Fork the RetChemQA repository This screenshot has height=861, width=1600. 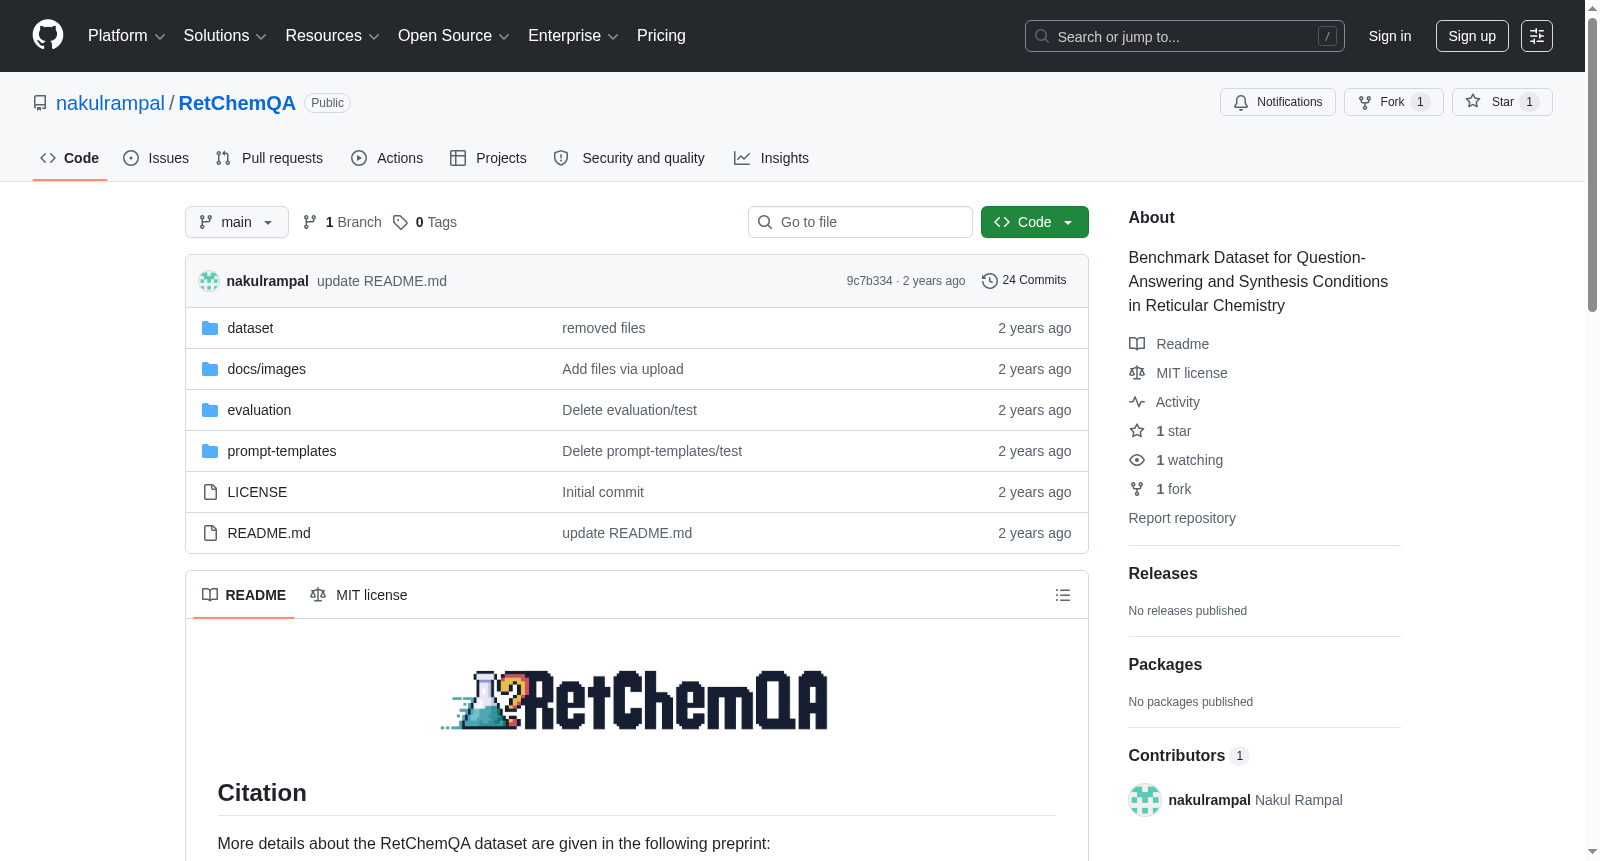click(1394, 102)
